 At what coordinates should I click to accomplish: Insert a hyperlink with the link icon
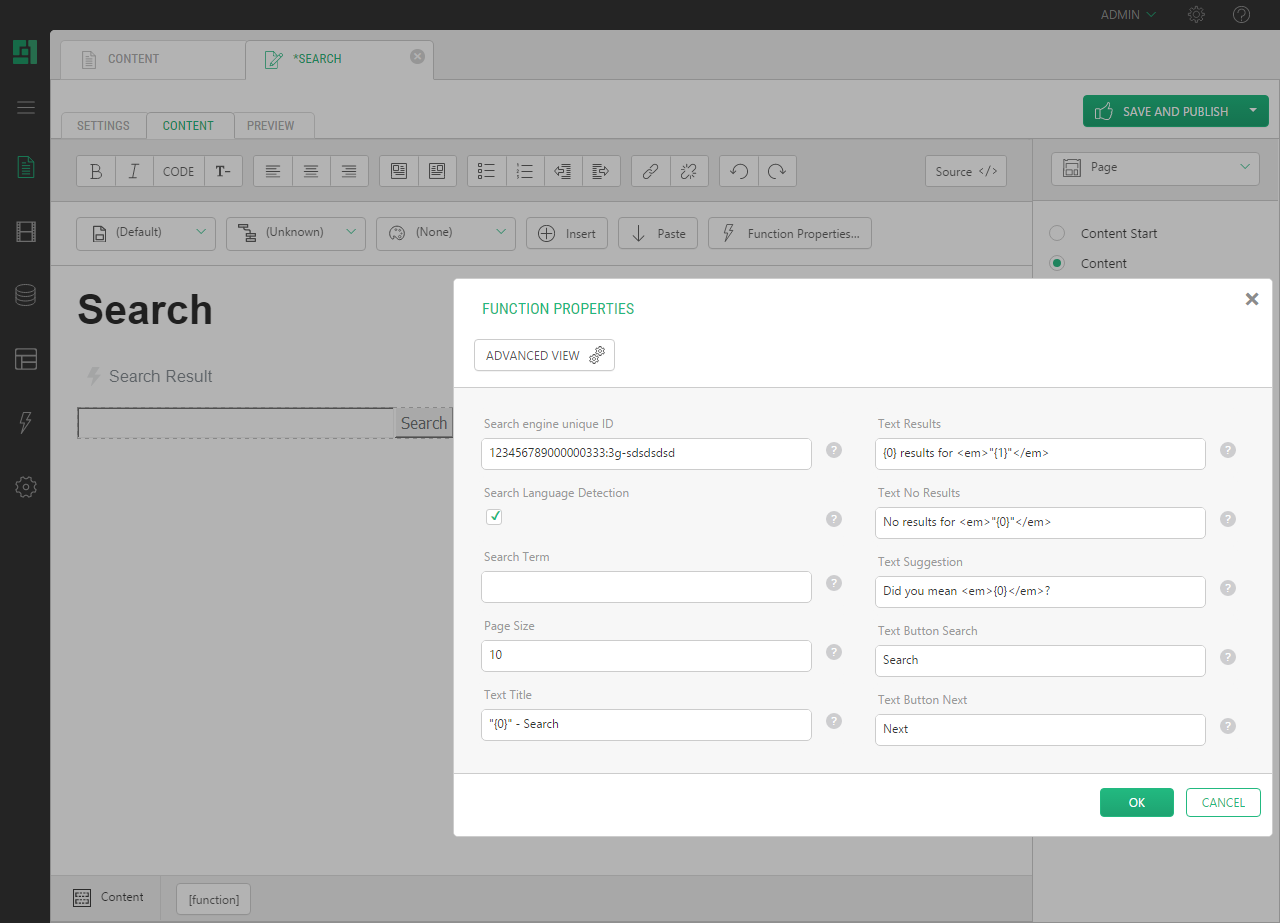[x=650, y=171]
